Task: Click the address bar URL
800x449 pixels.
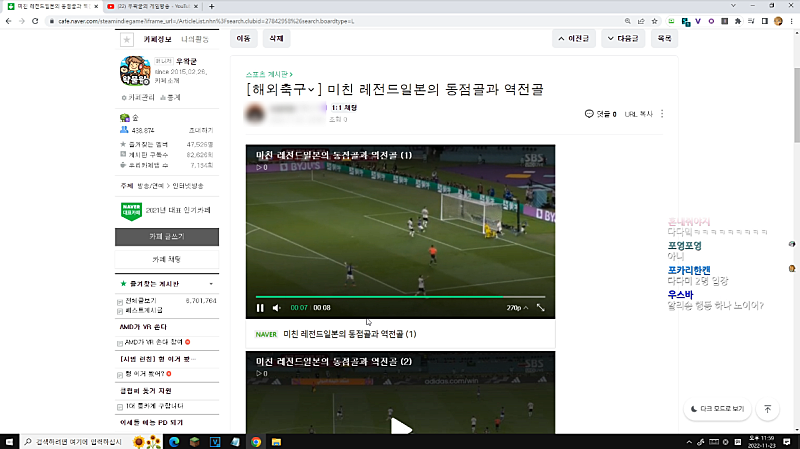Action: point(206,21)
